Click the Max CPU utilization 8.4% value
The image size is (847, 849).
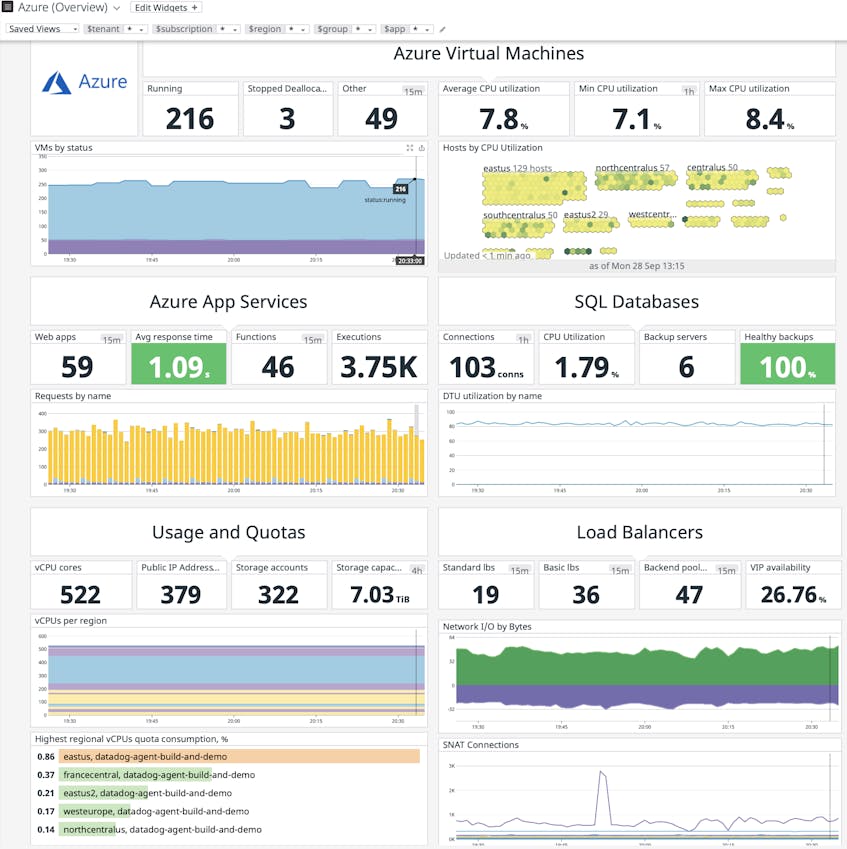point(770,119)
